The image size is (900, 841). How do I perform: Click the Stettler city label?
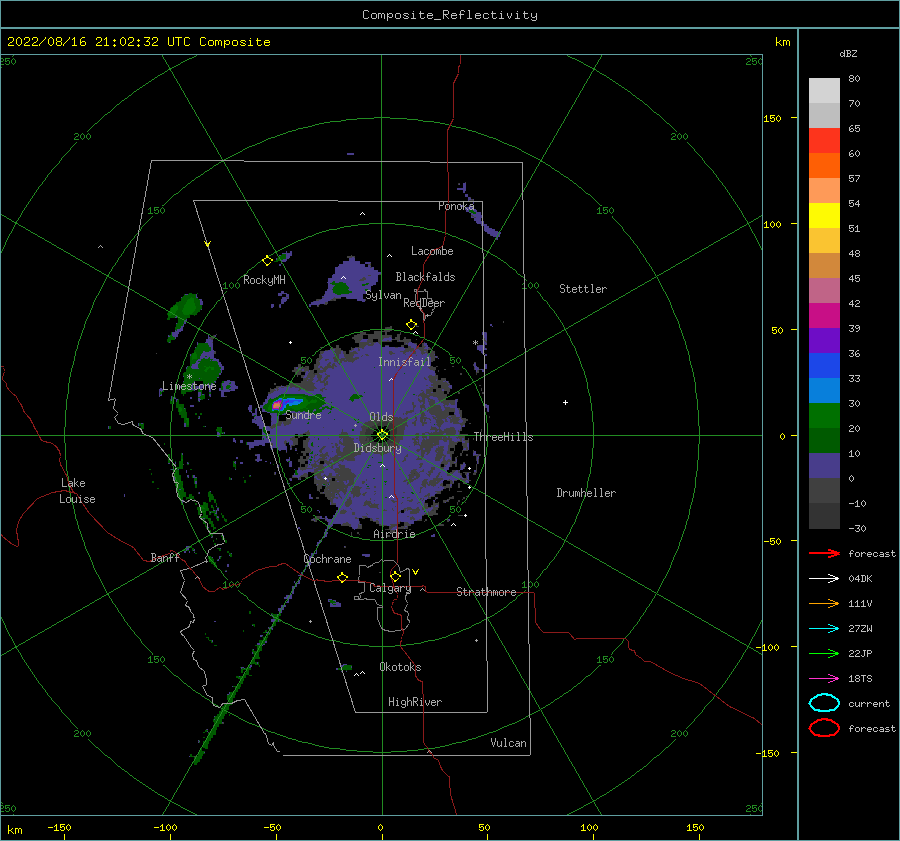point(583,289)
